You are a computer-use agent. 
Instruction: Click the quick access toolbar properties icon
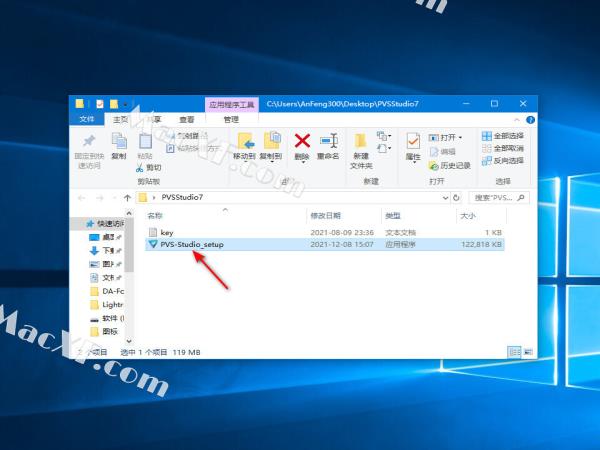[x=99, y=104]
